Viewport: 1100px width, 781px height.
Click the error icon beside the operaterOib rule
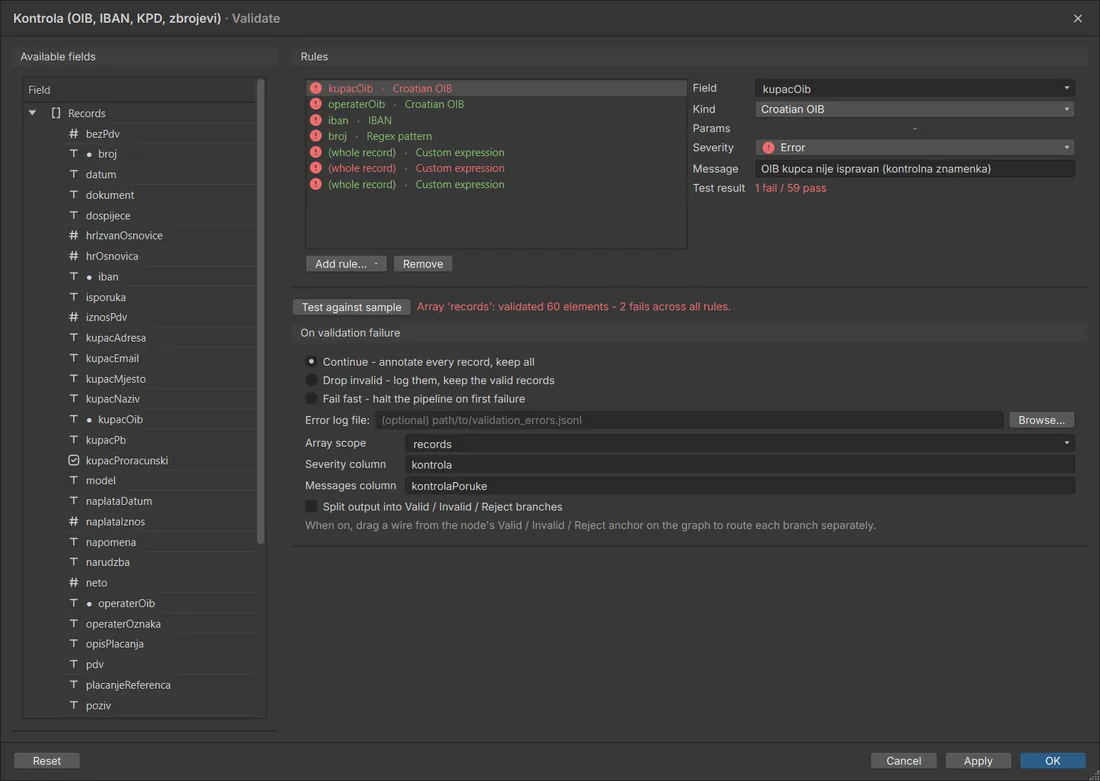(316, 104)
